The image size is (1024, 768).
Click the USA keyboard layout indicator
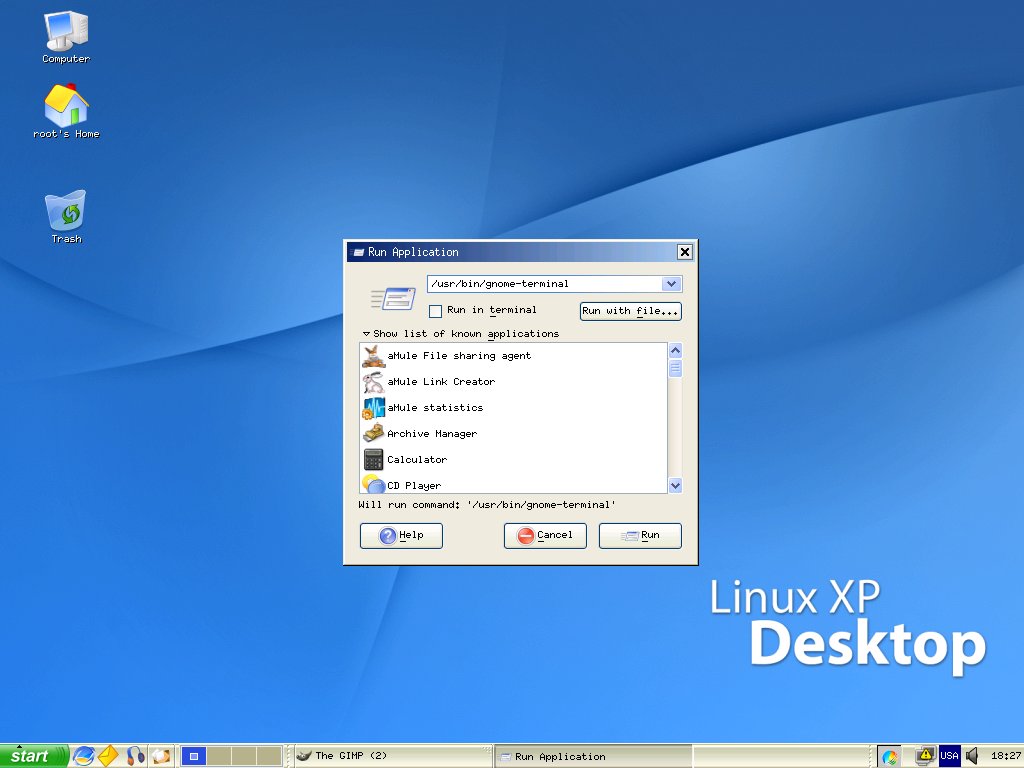point(949,756)
